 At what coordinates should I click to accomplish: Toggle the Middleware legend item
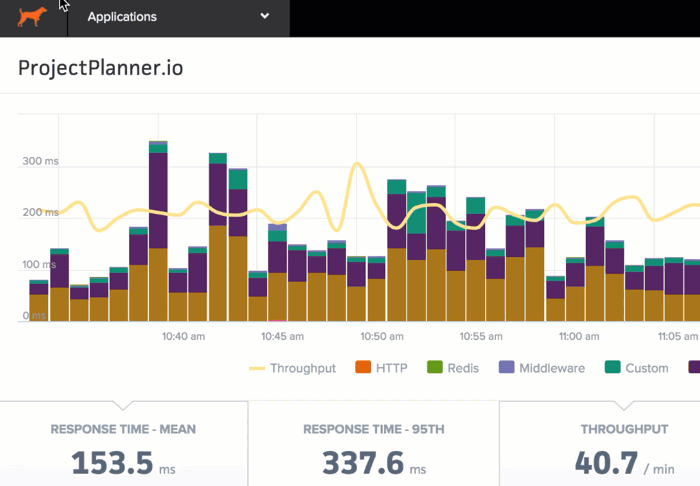(x=542, y=368)
